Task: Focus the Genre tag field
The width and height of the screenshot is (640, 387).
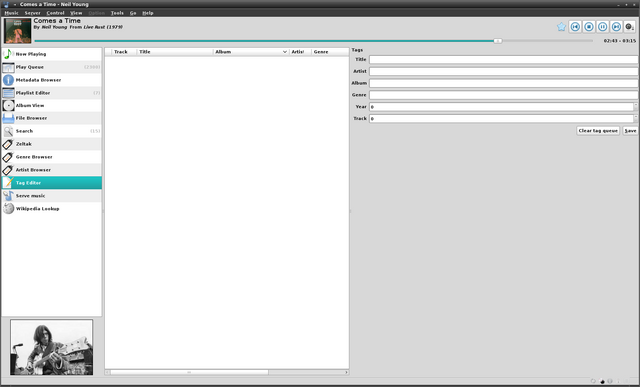Action: click(504, 95)
